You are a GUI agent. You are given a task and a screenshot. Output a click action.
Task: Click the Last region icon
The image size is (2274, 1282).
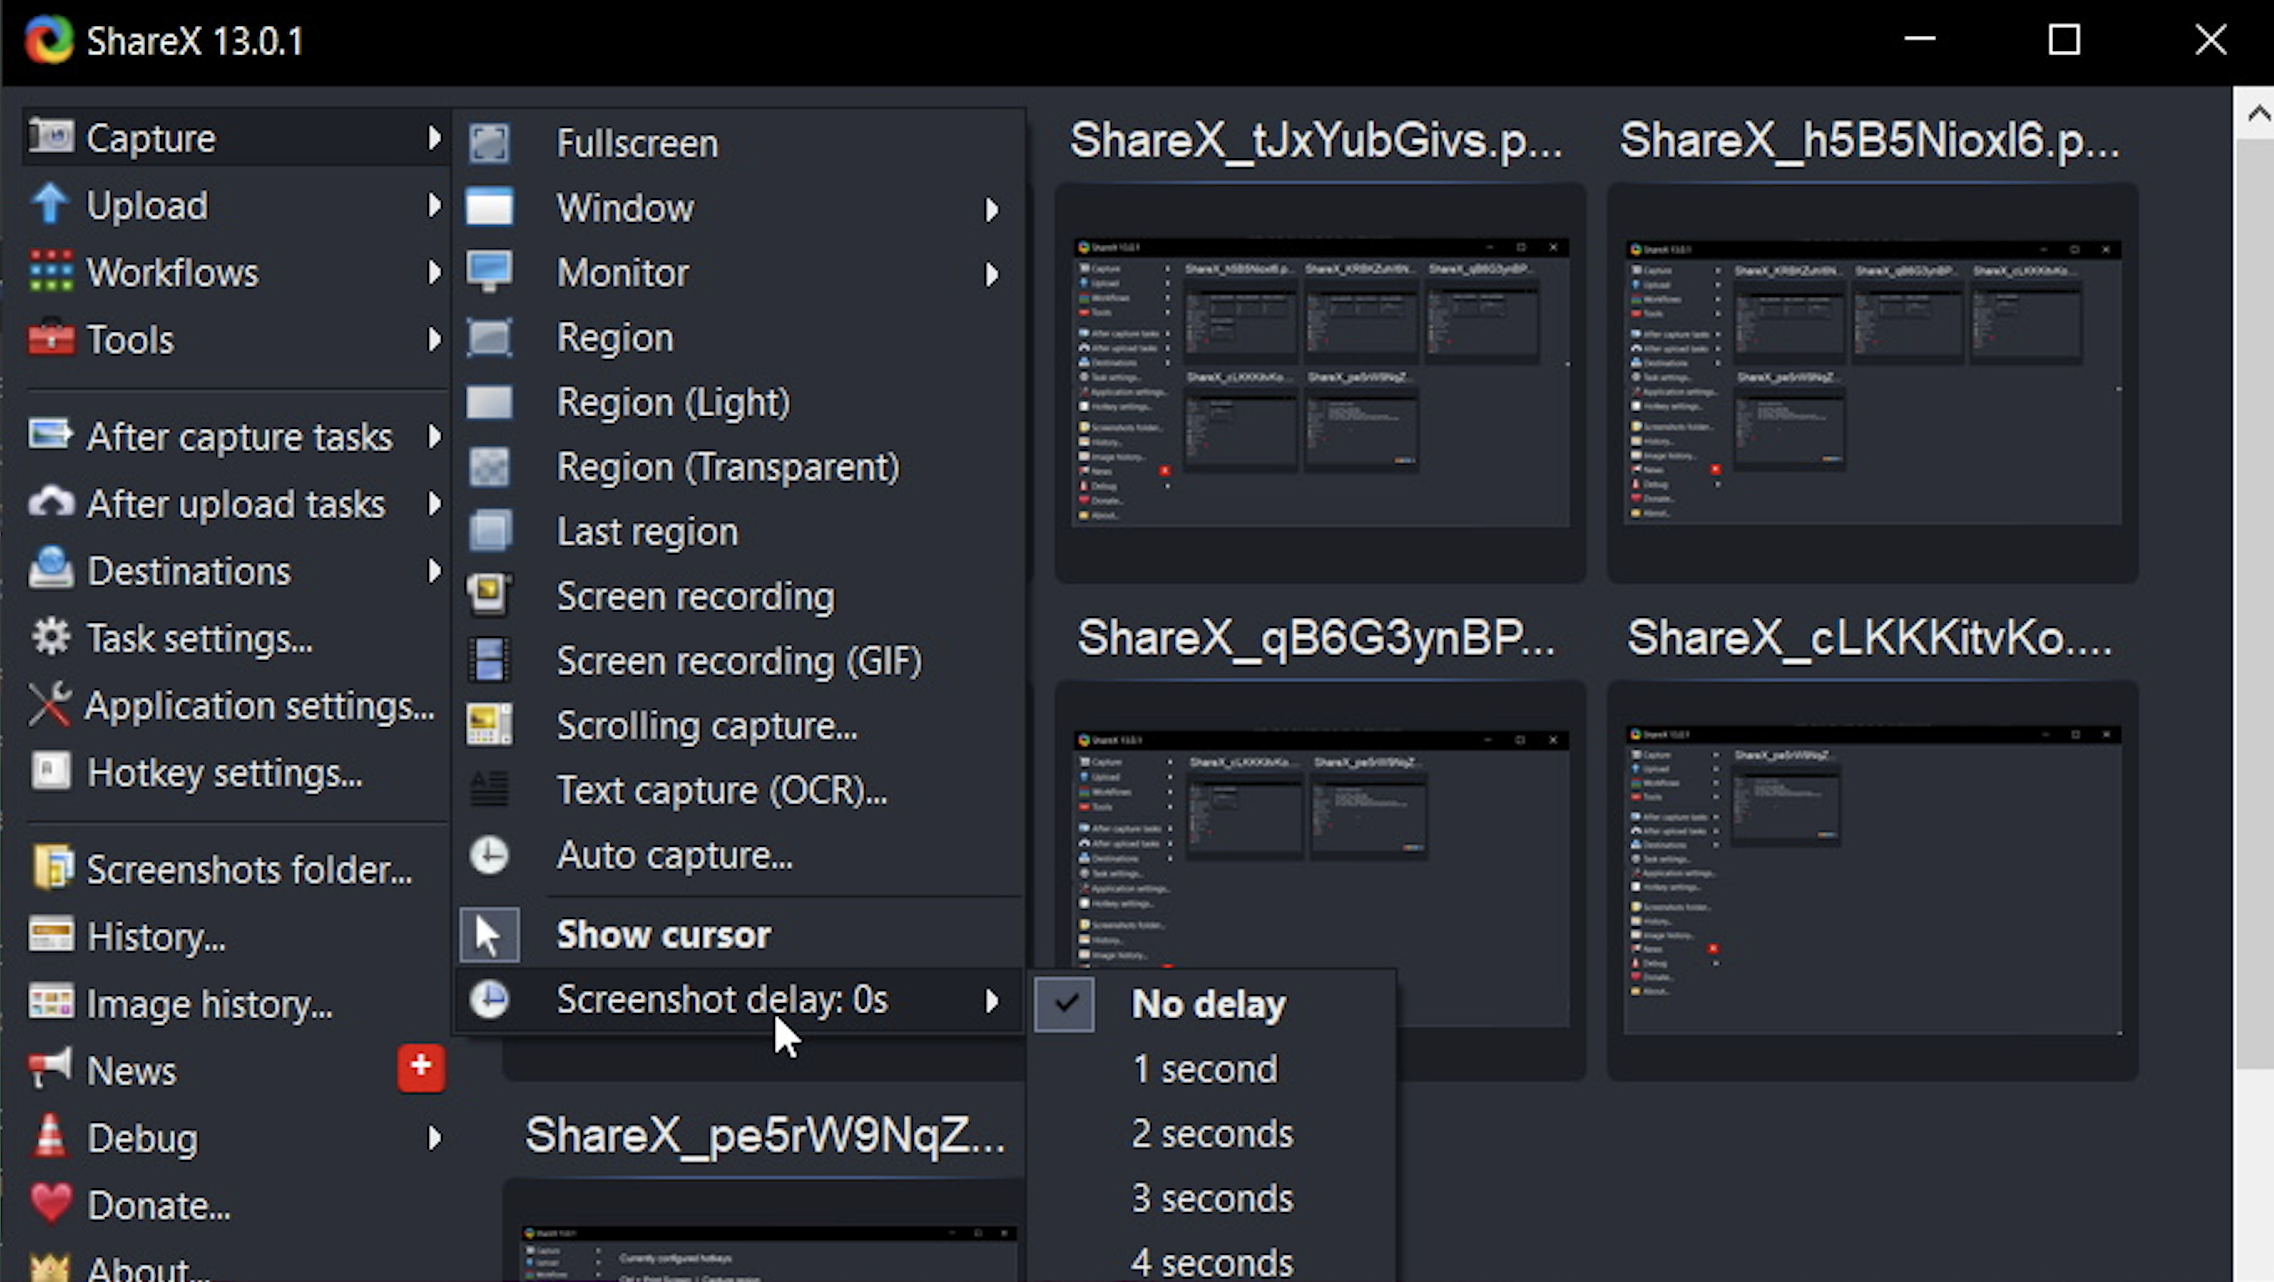489,531
